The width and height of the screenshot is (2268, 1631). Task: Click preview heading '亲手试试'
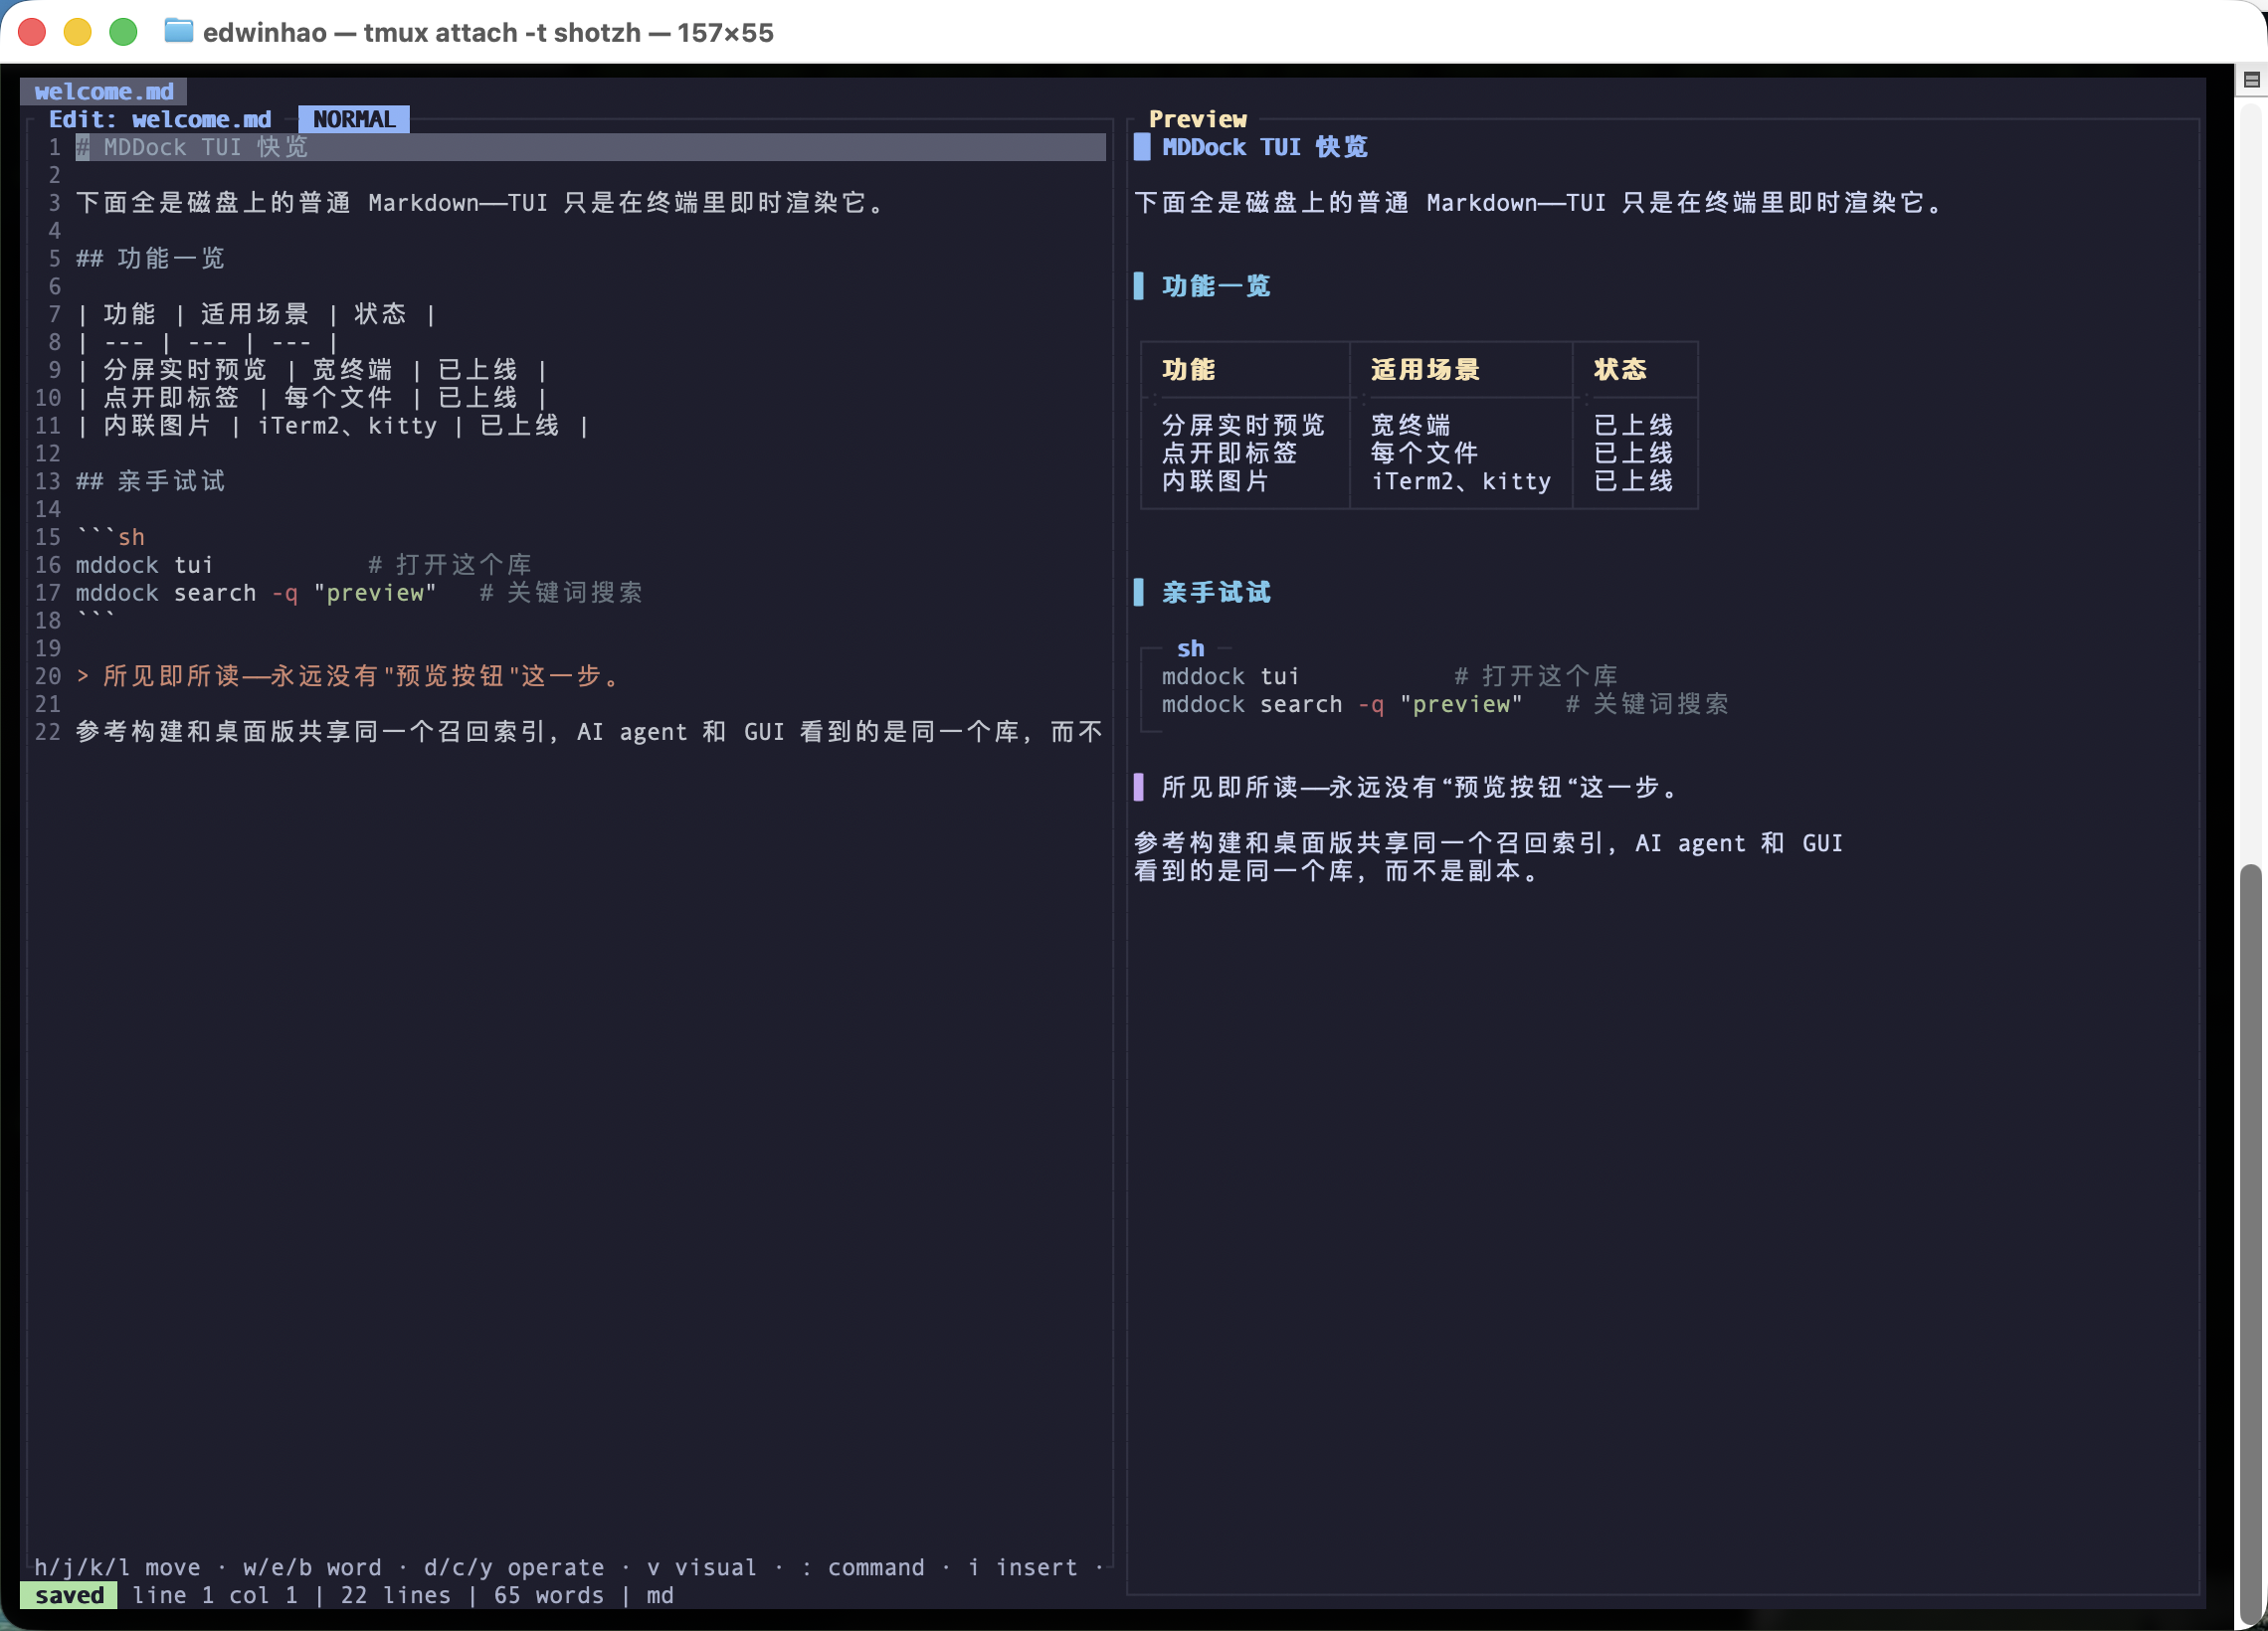[1216, 593]
